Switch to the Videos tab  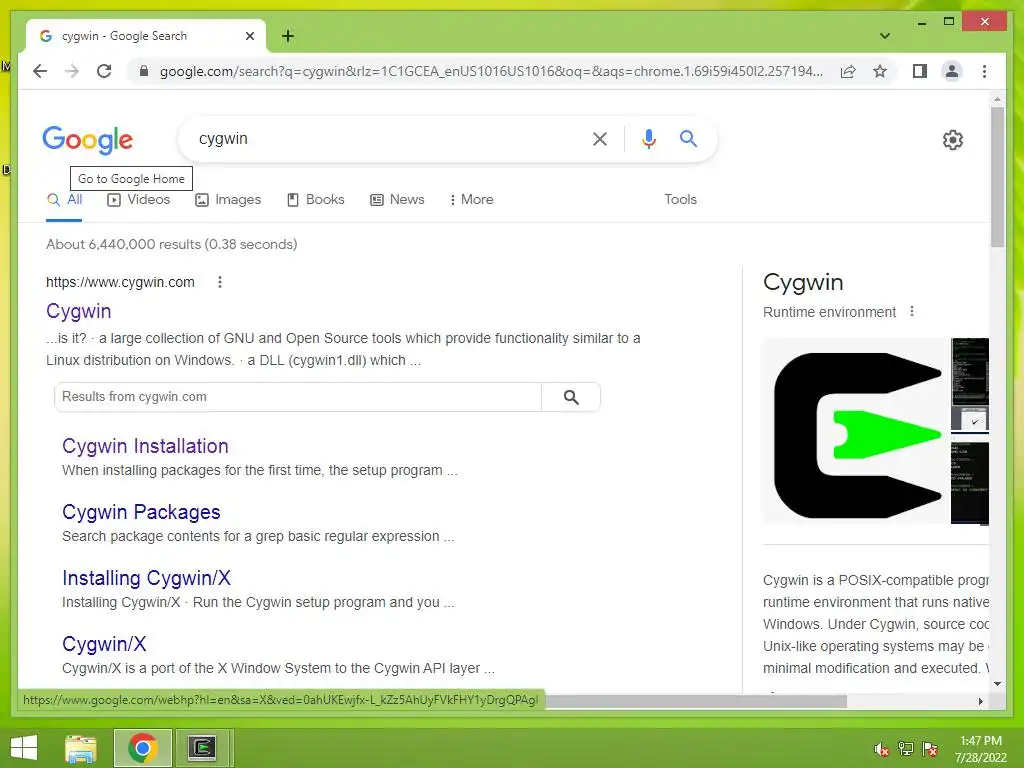(138, 200)
